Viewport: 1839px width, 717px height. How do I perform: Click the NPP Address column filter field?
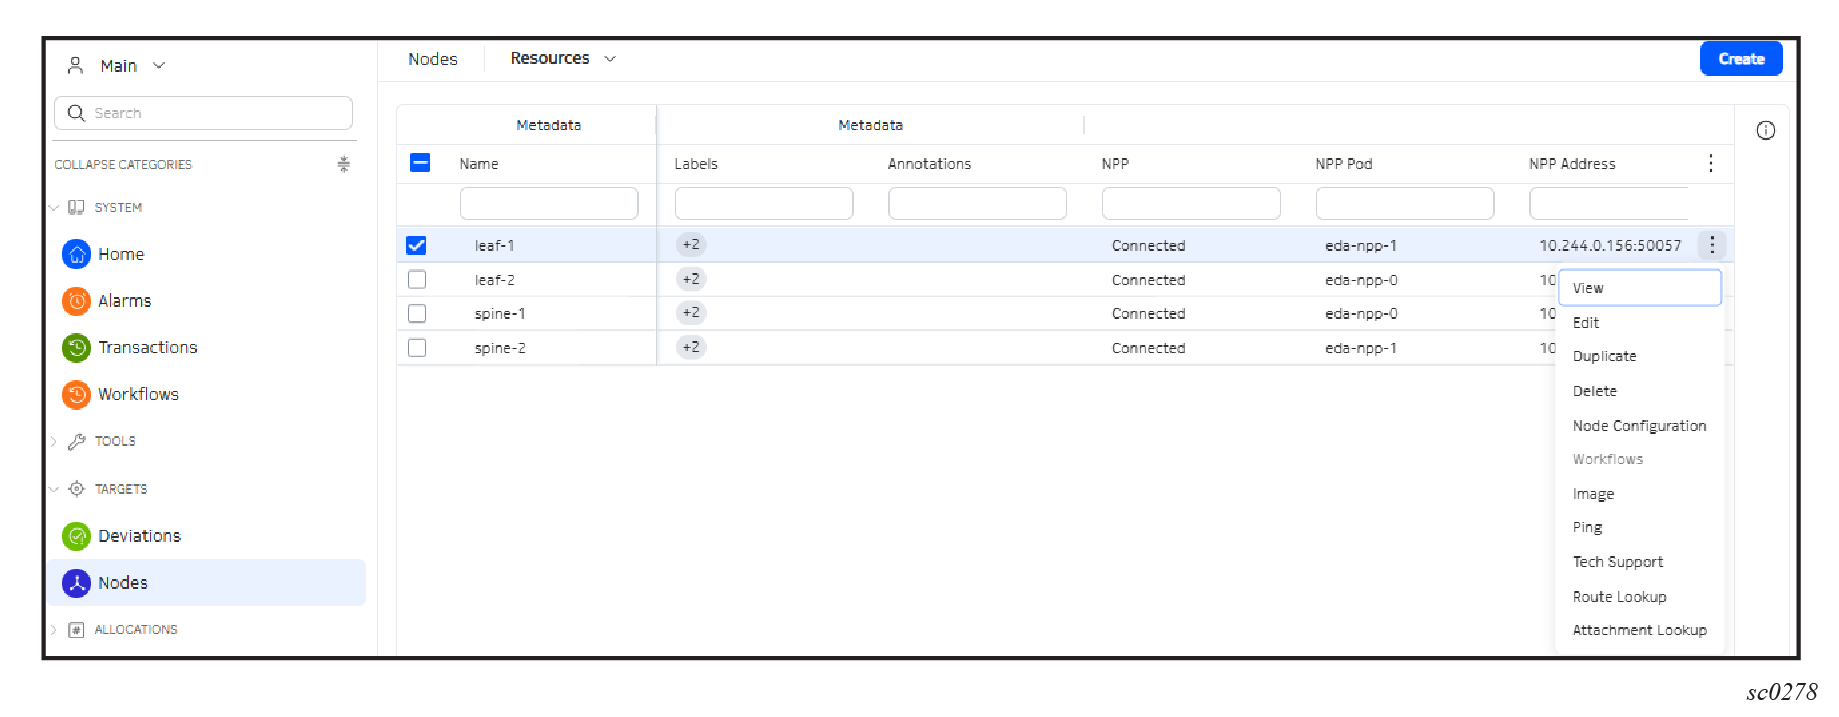tap(1609, 204)
